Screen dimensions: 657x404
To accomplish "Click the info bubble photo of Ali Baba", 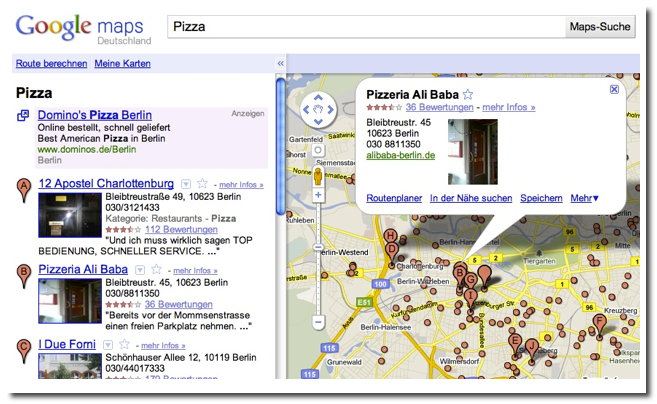I will 473,152.
